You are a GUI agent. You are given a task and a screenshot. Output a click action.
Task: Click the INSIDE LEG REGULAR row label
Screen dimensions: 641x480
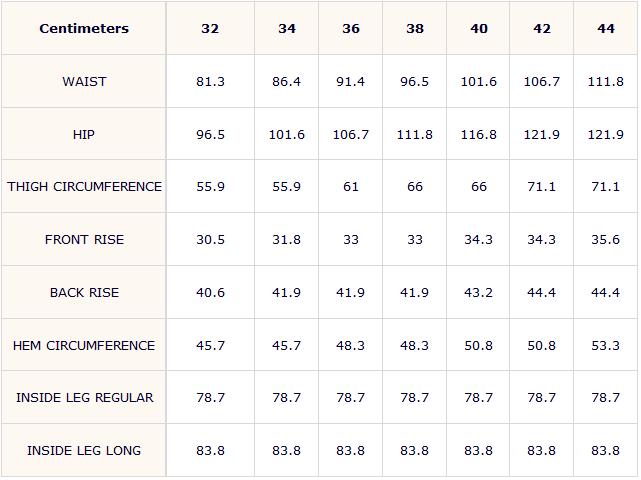(x=84, y=398)
